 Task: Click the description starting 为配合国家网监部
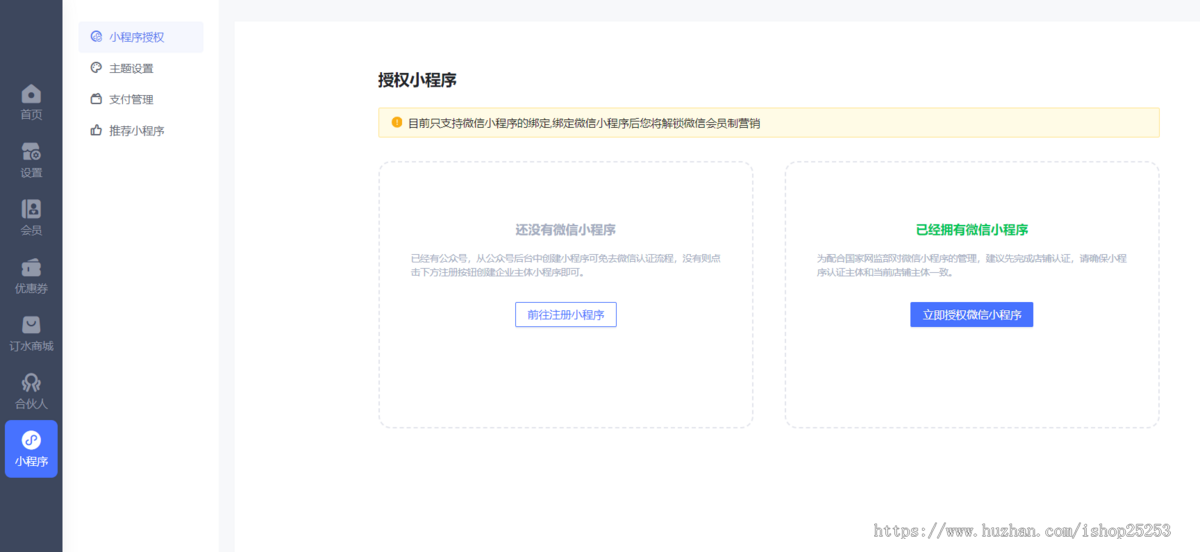(x=972, y=265)
